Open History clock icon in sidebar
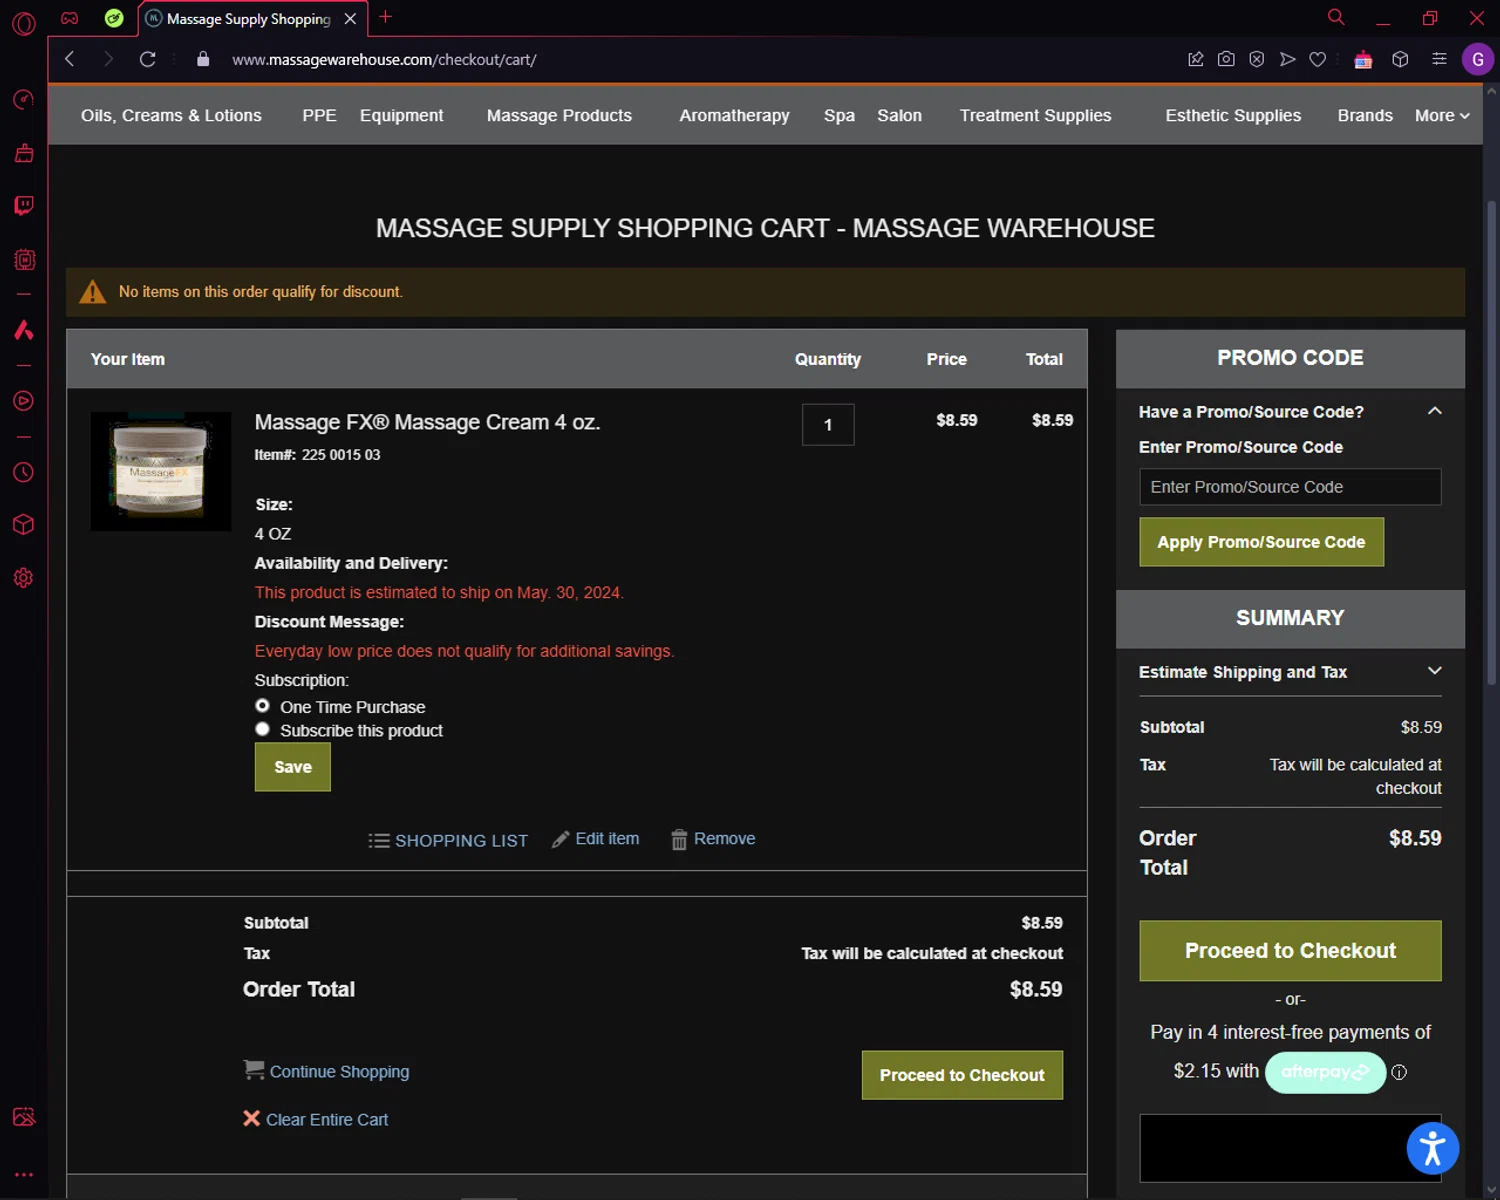 tap(24, 472)
